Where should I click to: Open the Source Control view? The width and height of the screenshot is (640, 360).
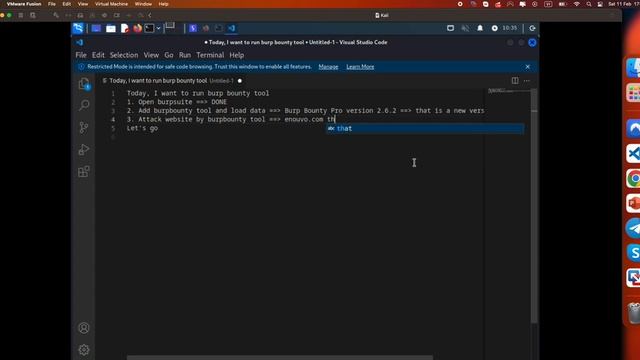click(x=84, y=127)
